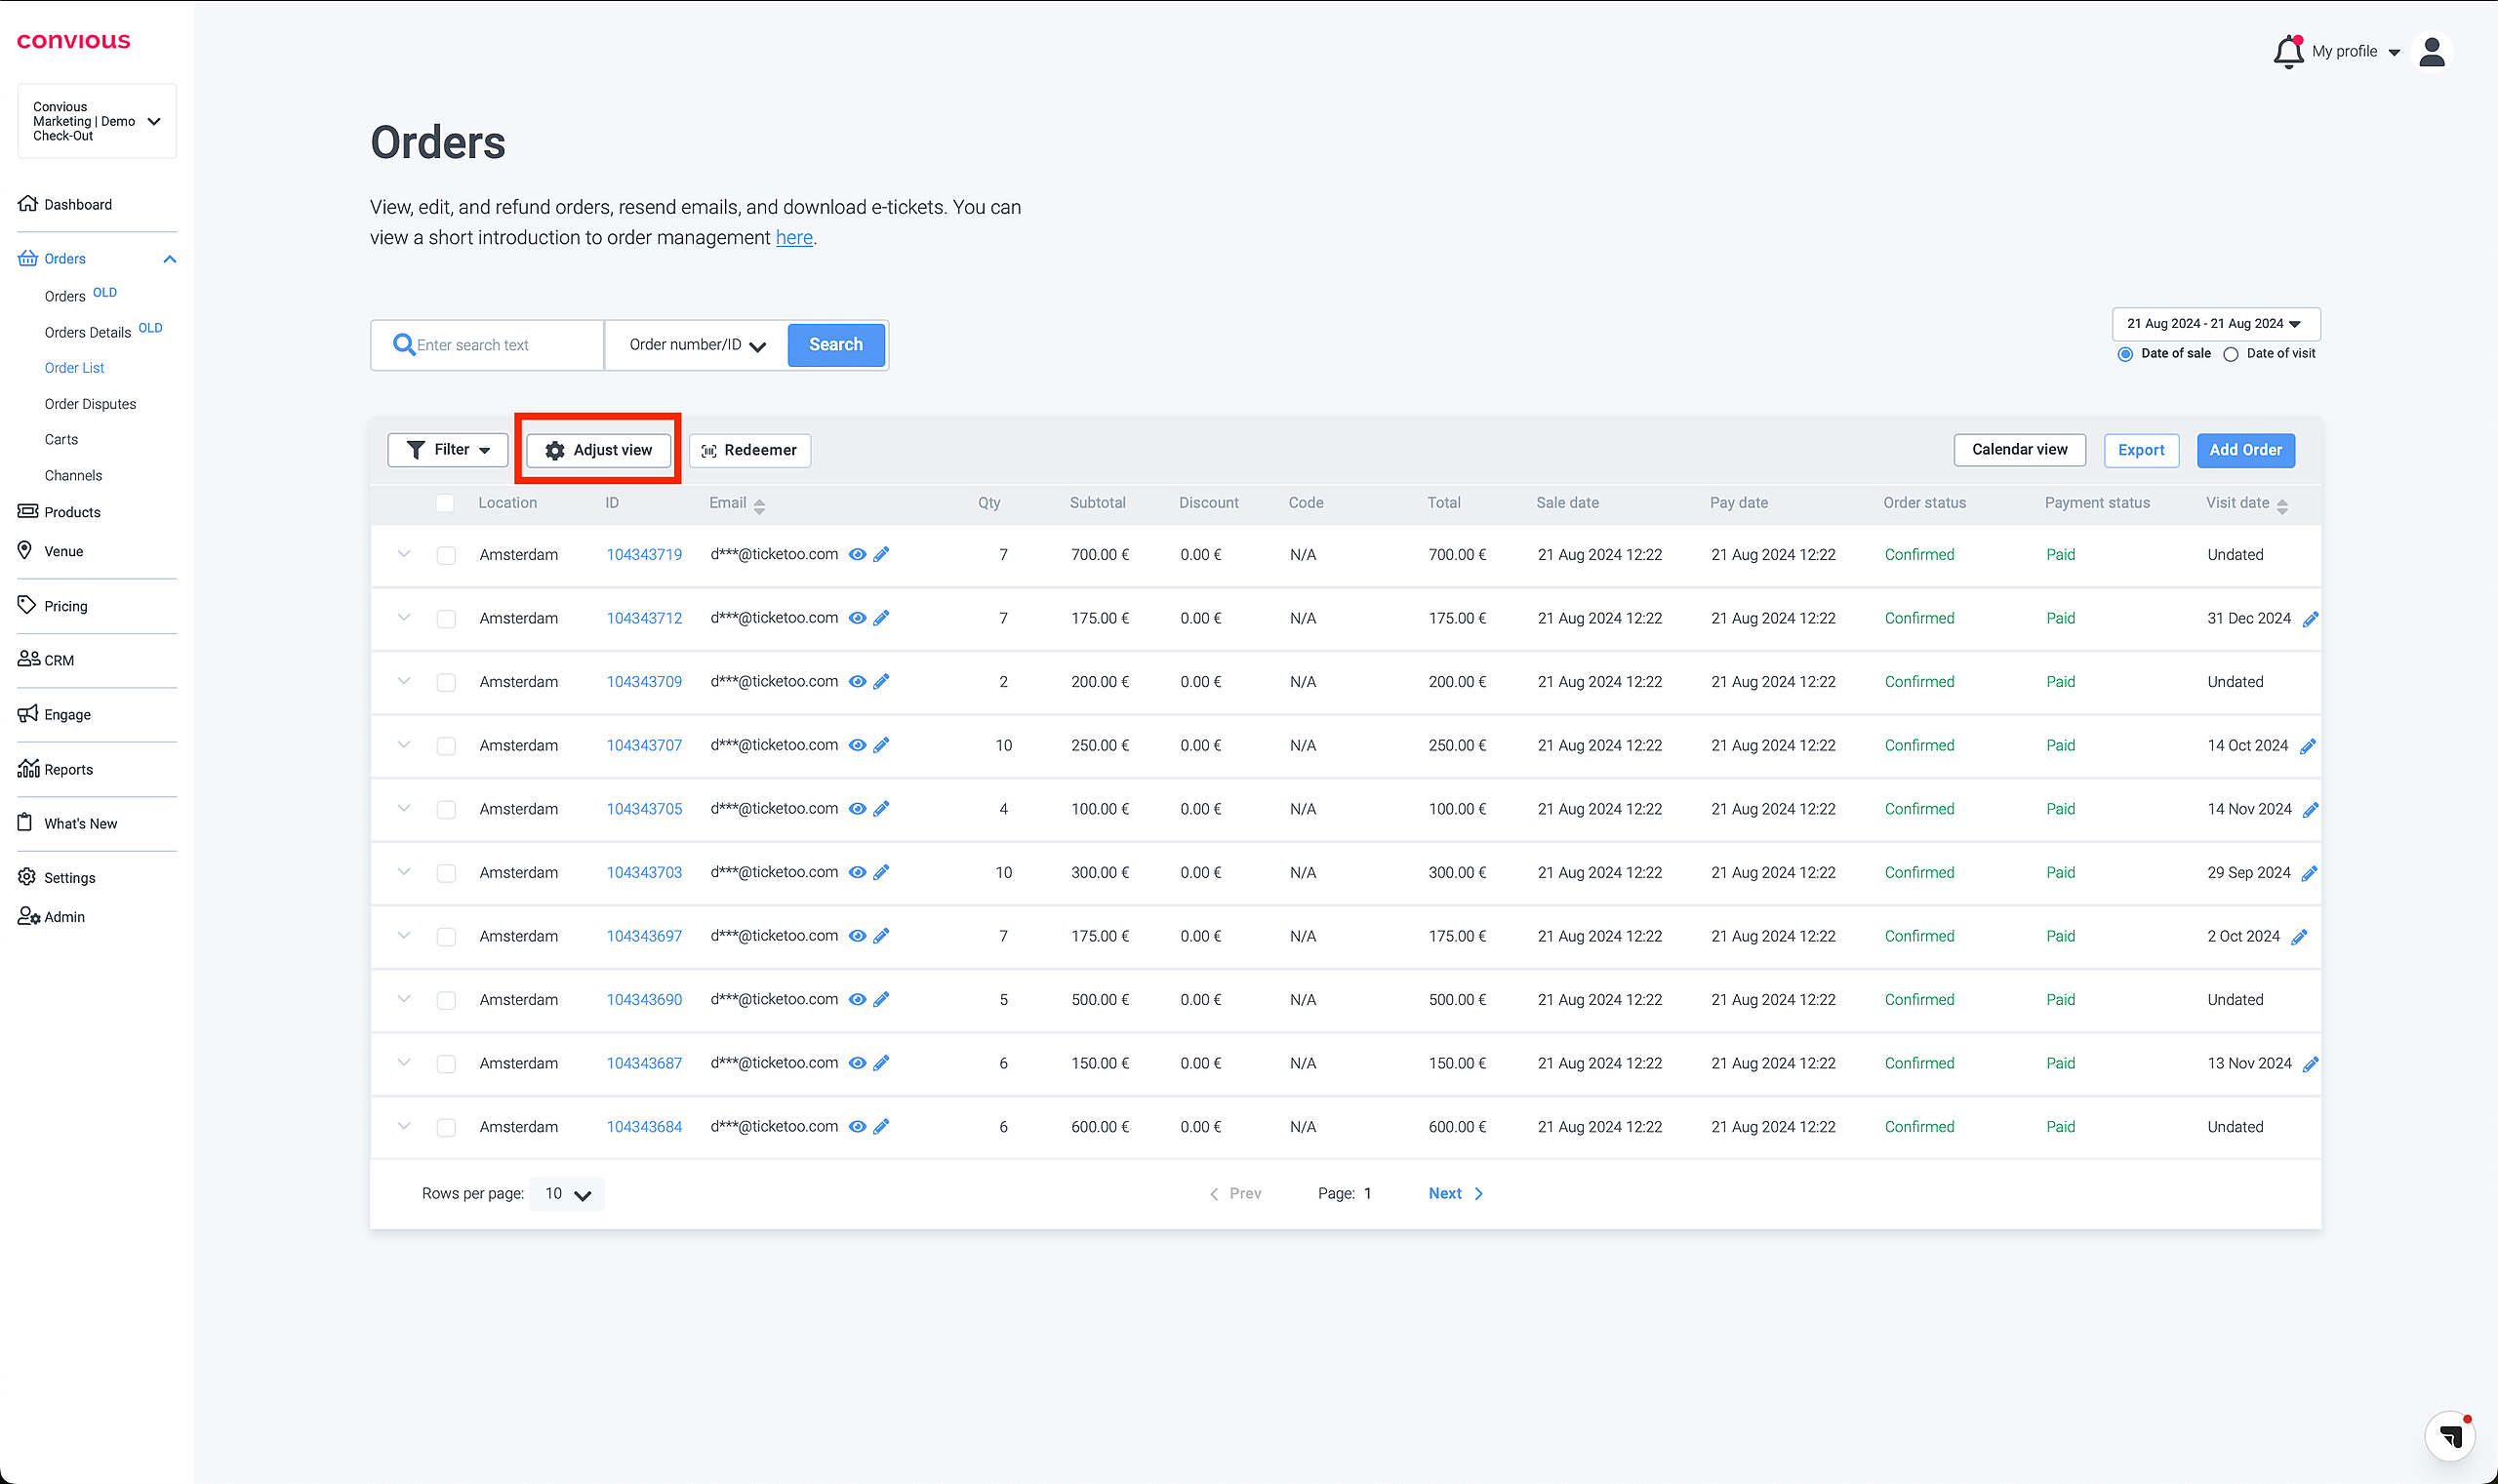Viewport: 2498px width, 1484px height.
Task: Tick checkbox for order 104343707 row
Action: [x=446, y=746]
